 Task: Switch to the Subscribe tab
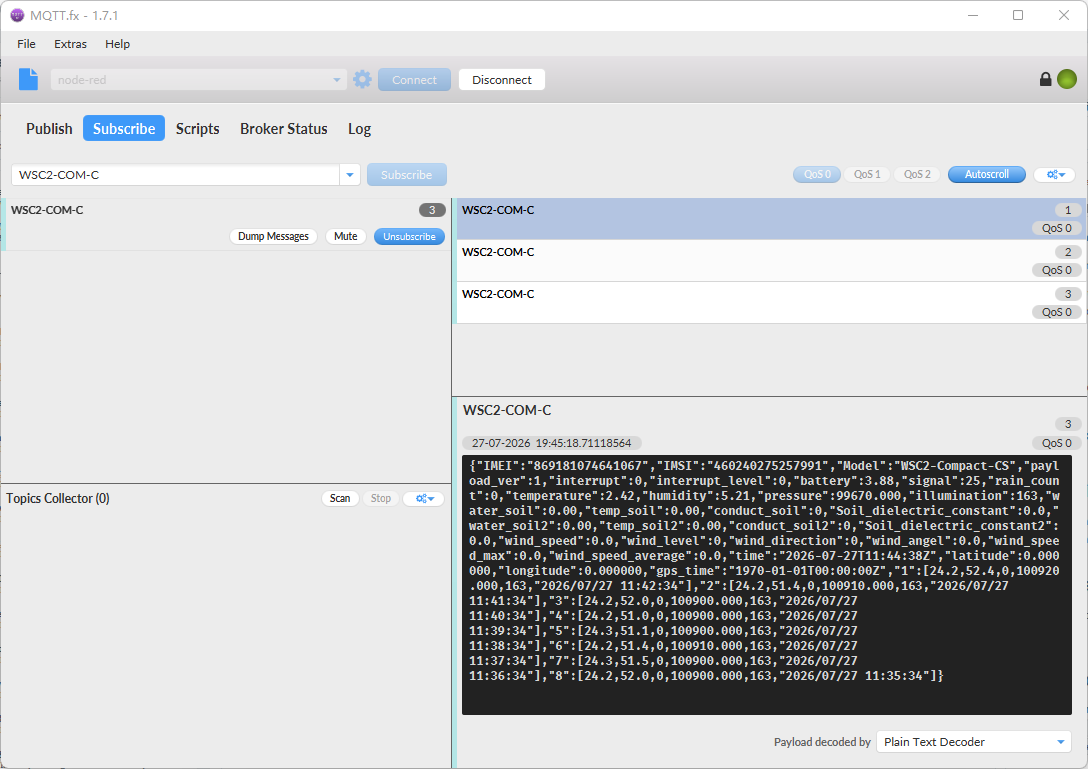coord(124,128)
